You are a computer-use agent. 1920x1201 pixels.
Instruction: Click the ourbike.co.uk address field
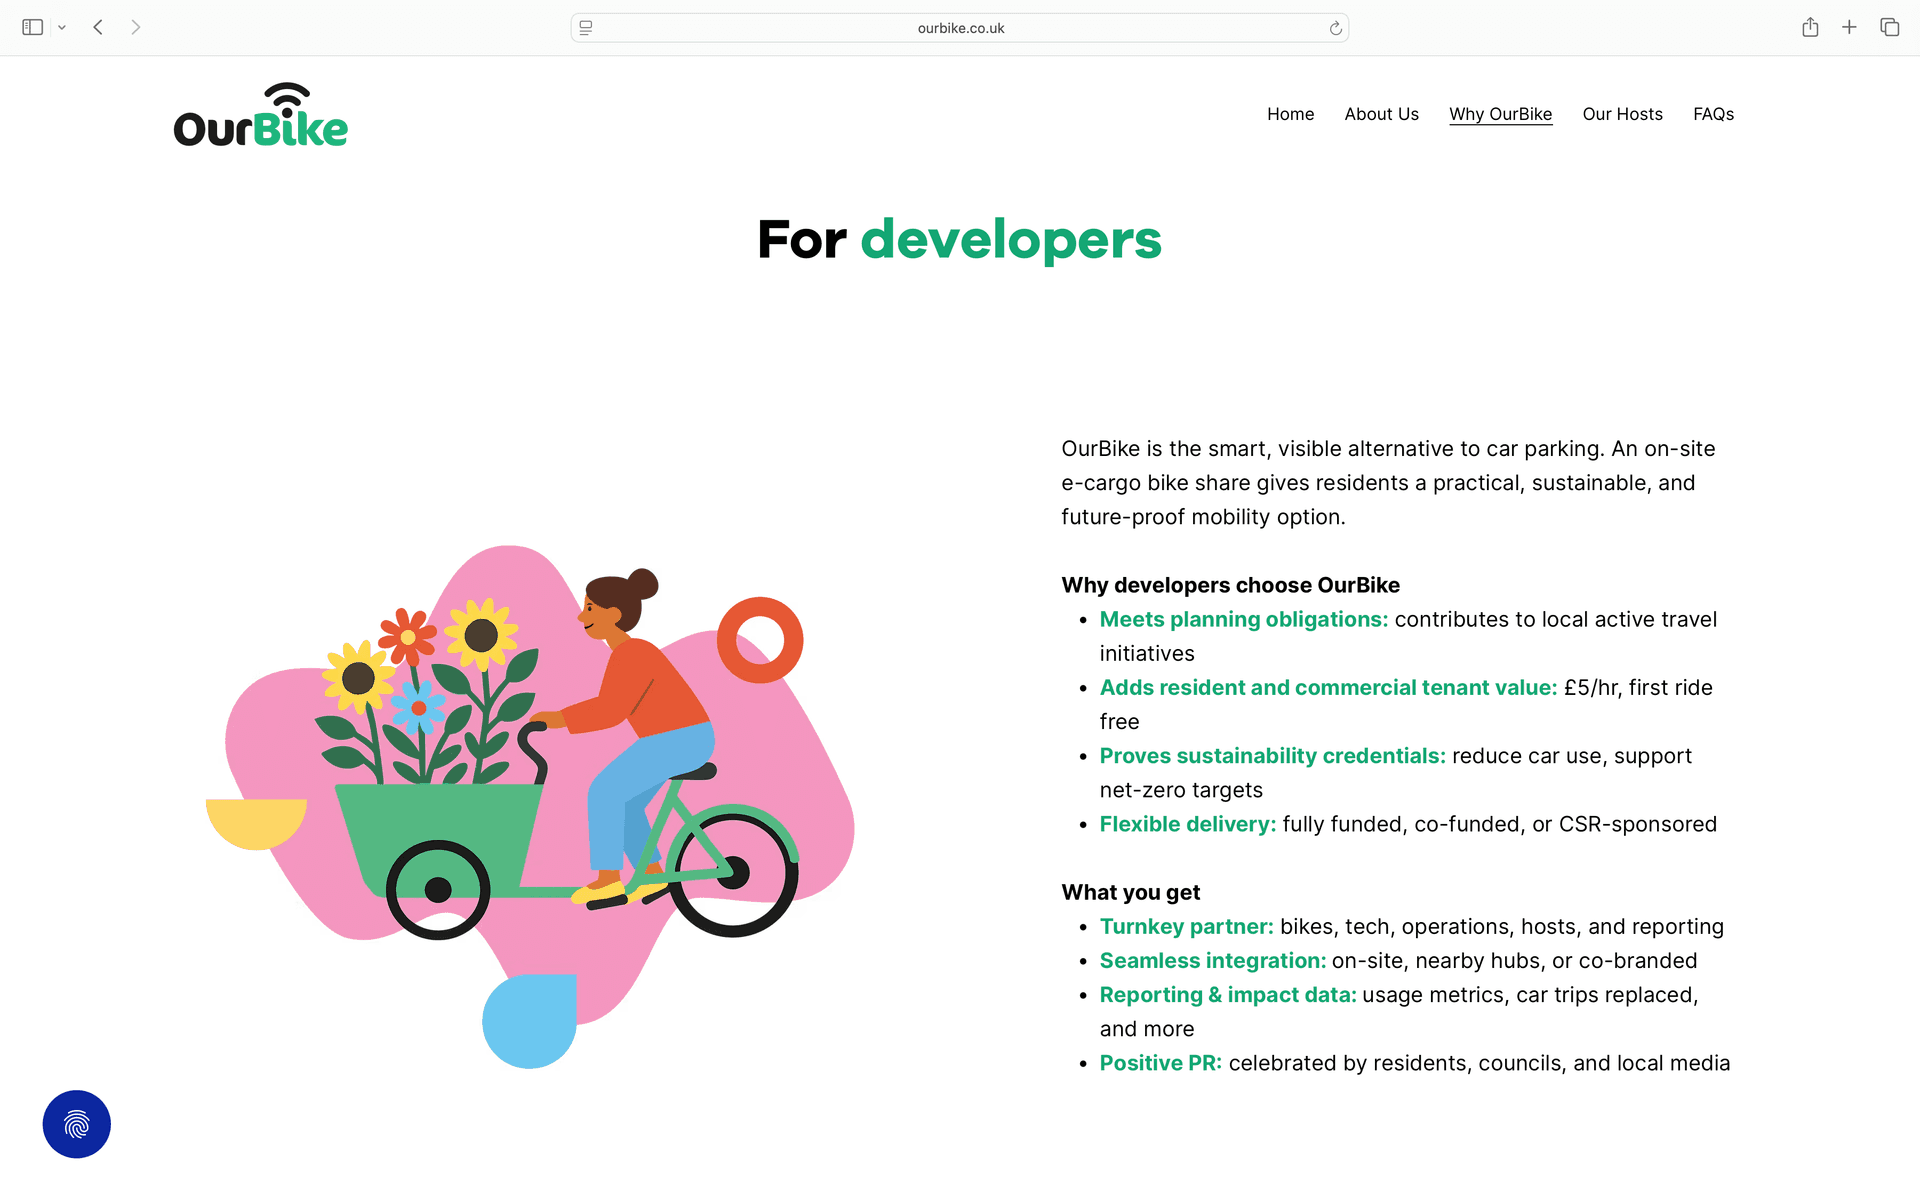point(960,28)
